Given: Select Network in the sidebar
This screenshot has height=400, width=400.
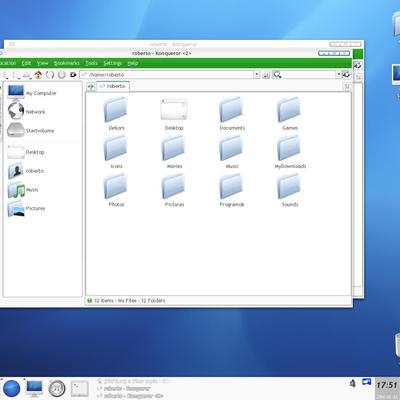Looking at the screenshot, I should [27, 111].
